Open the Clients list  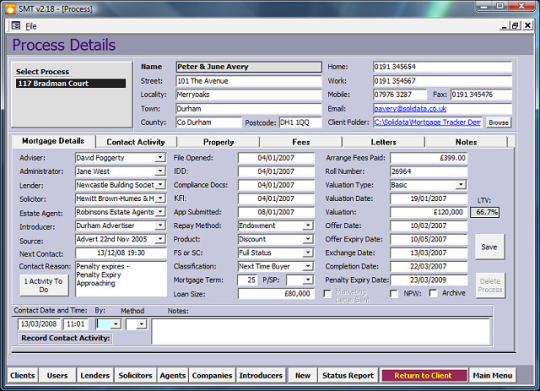coord(22,375)
